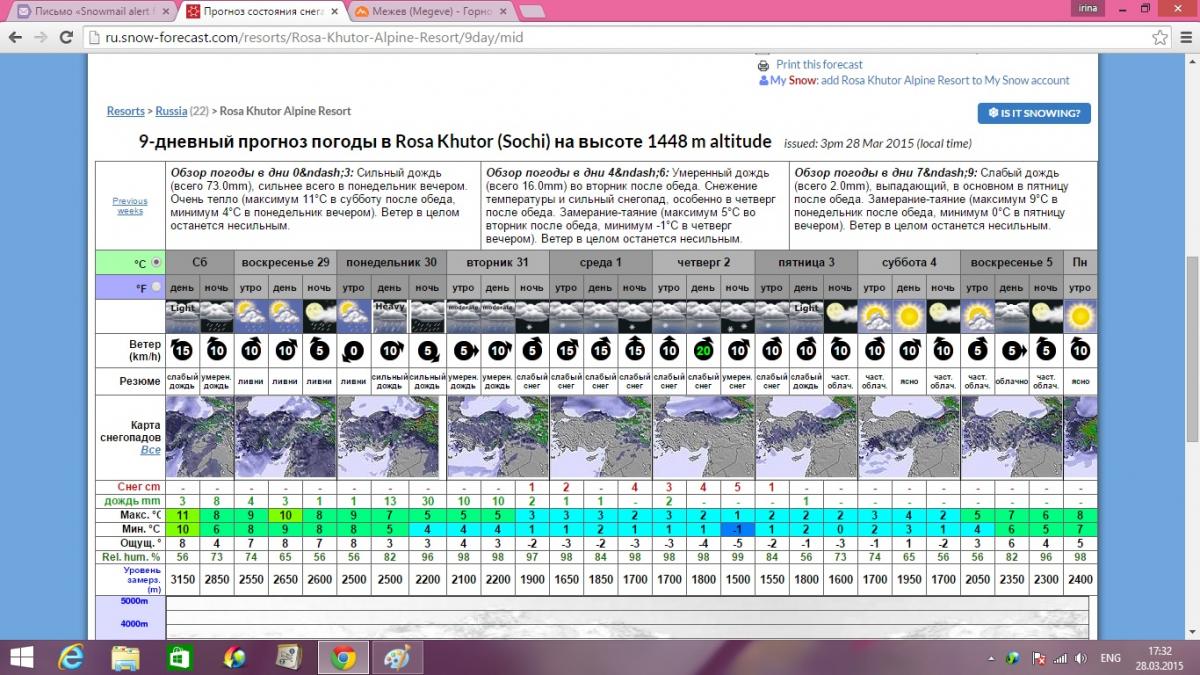Show hidden system tray icons

[x=991, y=658]
